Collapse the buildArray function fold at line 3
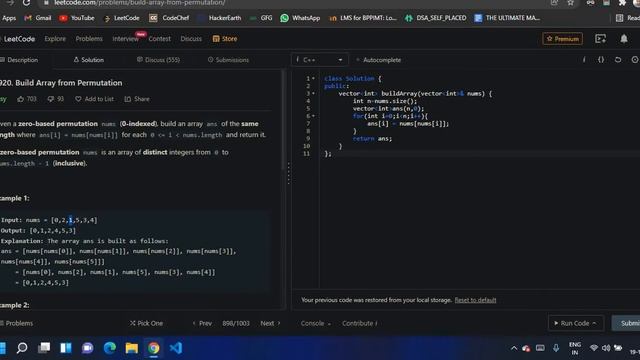The width and height of the screenshot is (640, 360). (313, 93)
